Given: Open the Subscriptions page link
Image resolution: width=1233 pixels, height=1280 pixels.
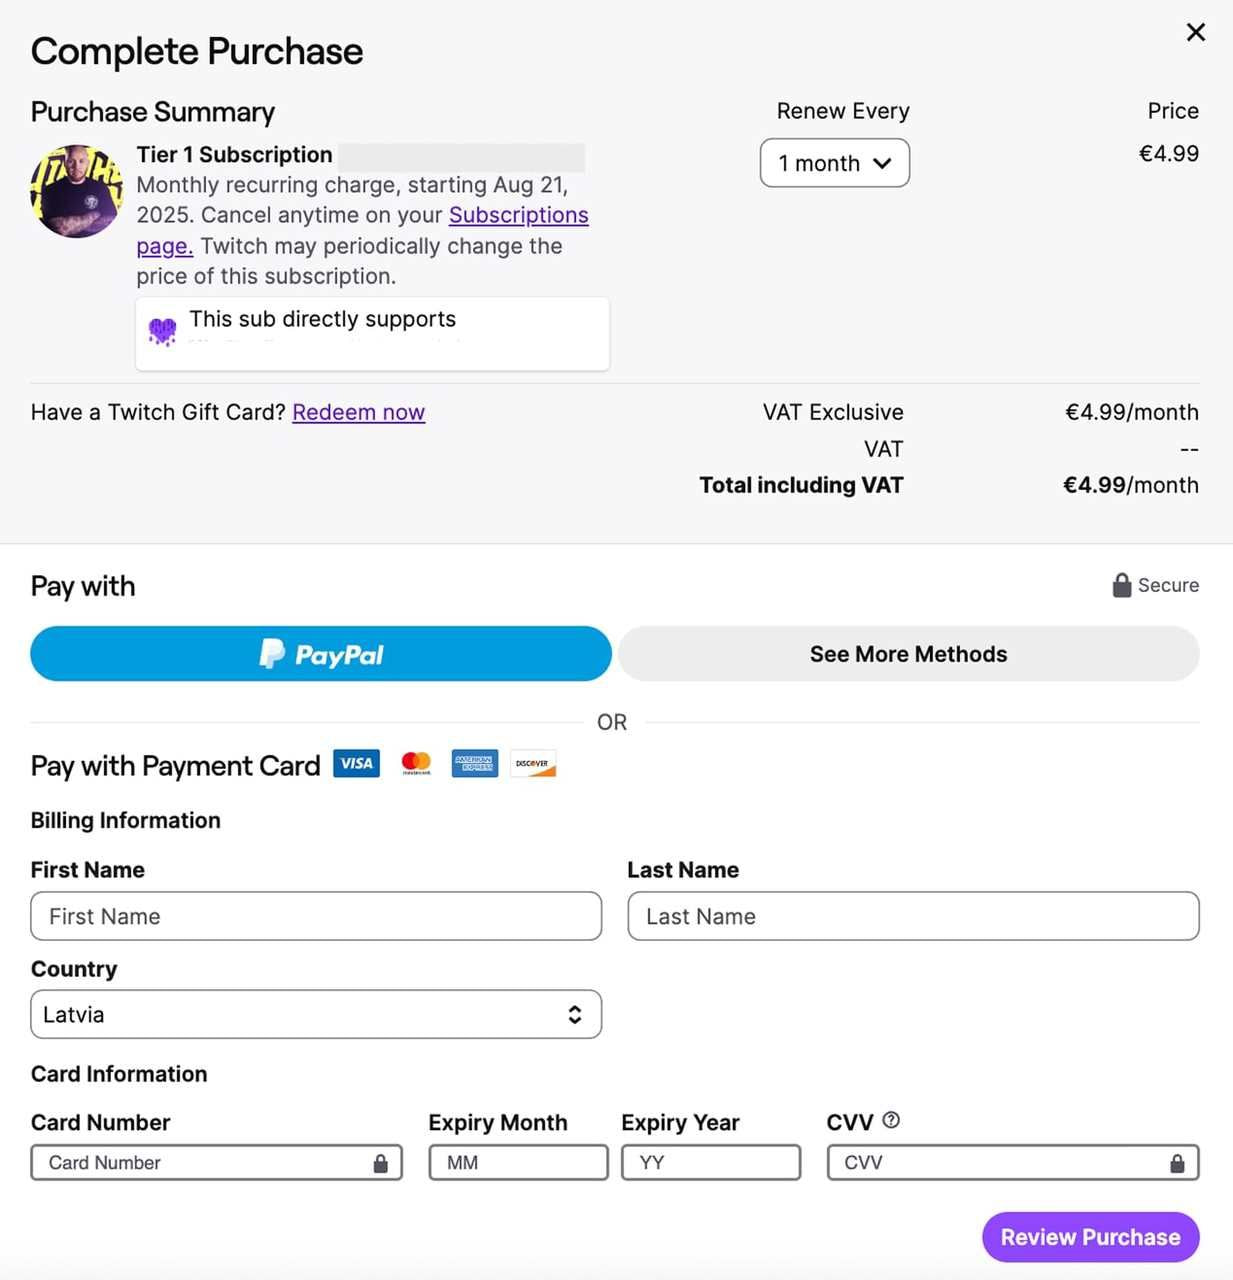Looking at the screenshot, I should coord(519,214).
